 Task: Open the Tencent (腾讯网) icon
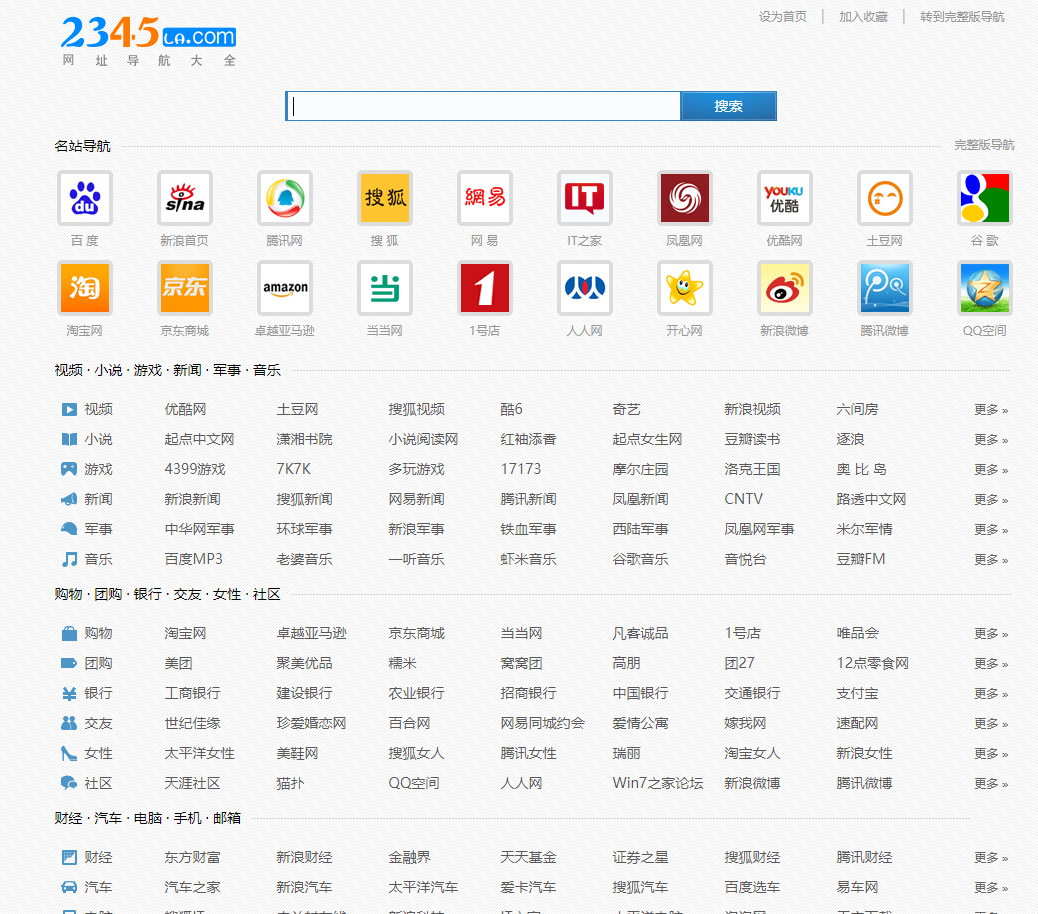(285, 198)
